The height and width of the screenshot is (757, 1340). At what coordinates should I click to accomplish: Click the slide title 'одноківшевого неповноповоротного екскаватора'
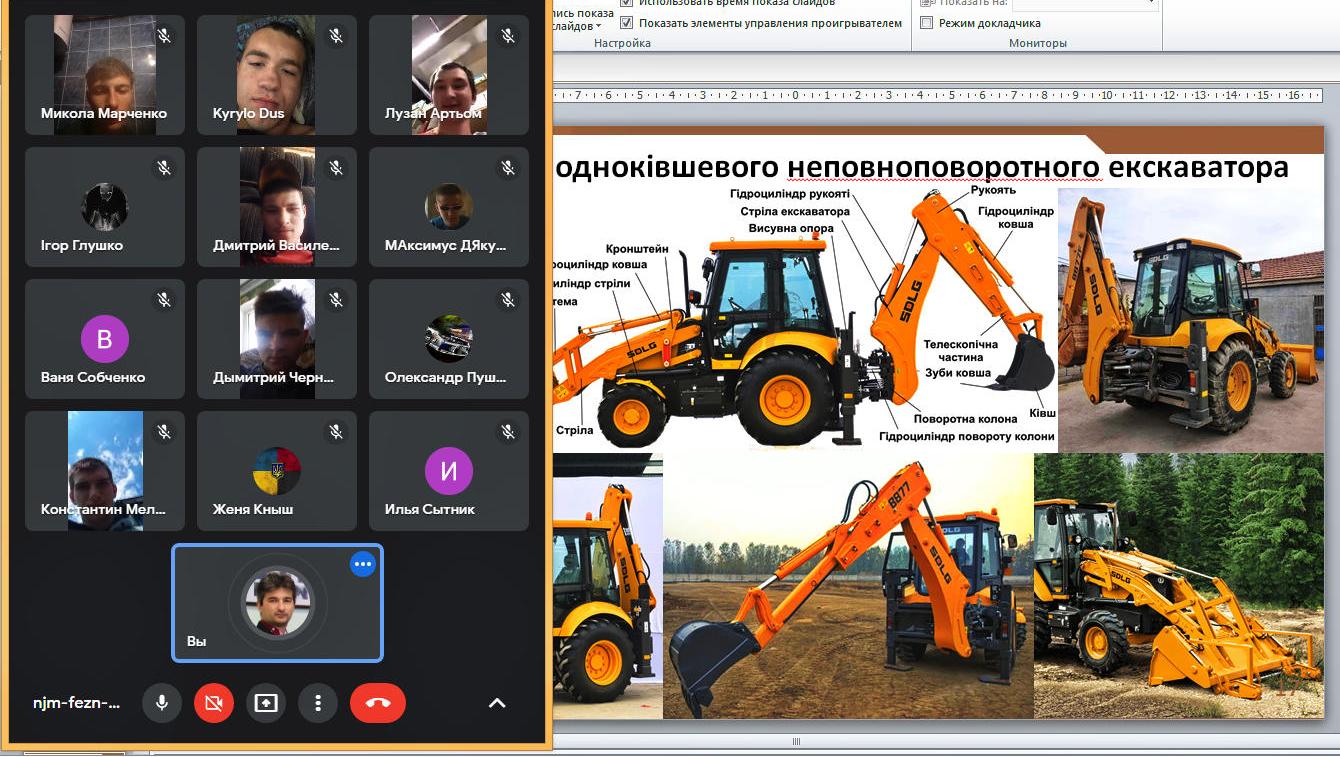click(922, 167)
